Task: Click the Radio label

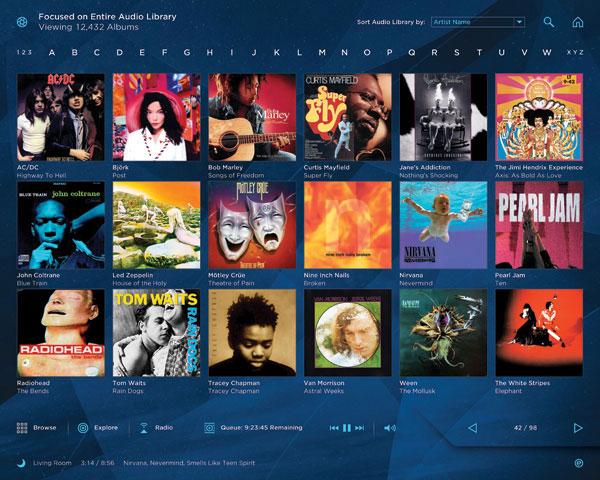Action: tap(164, 428)
